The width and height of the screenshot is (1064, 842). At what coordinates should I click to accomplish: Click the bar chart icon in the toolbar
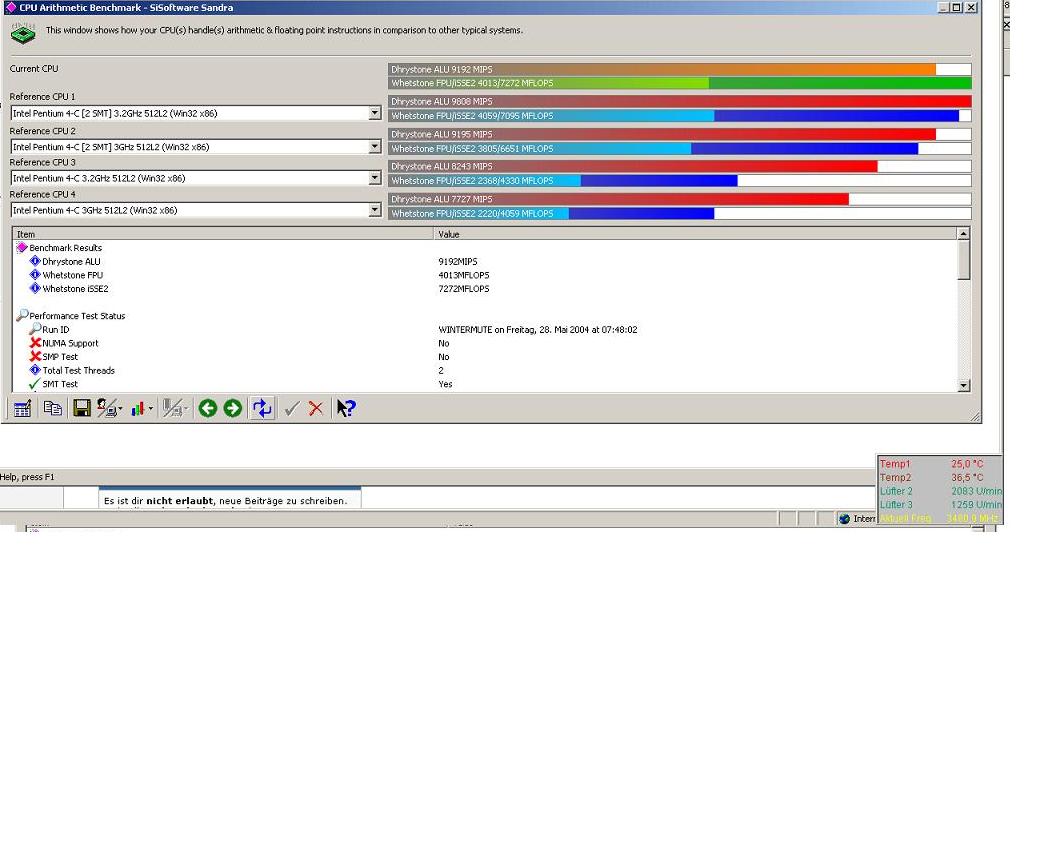point(138,408)
